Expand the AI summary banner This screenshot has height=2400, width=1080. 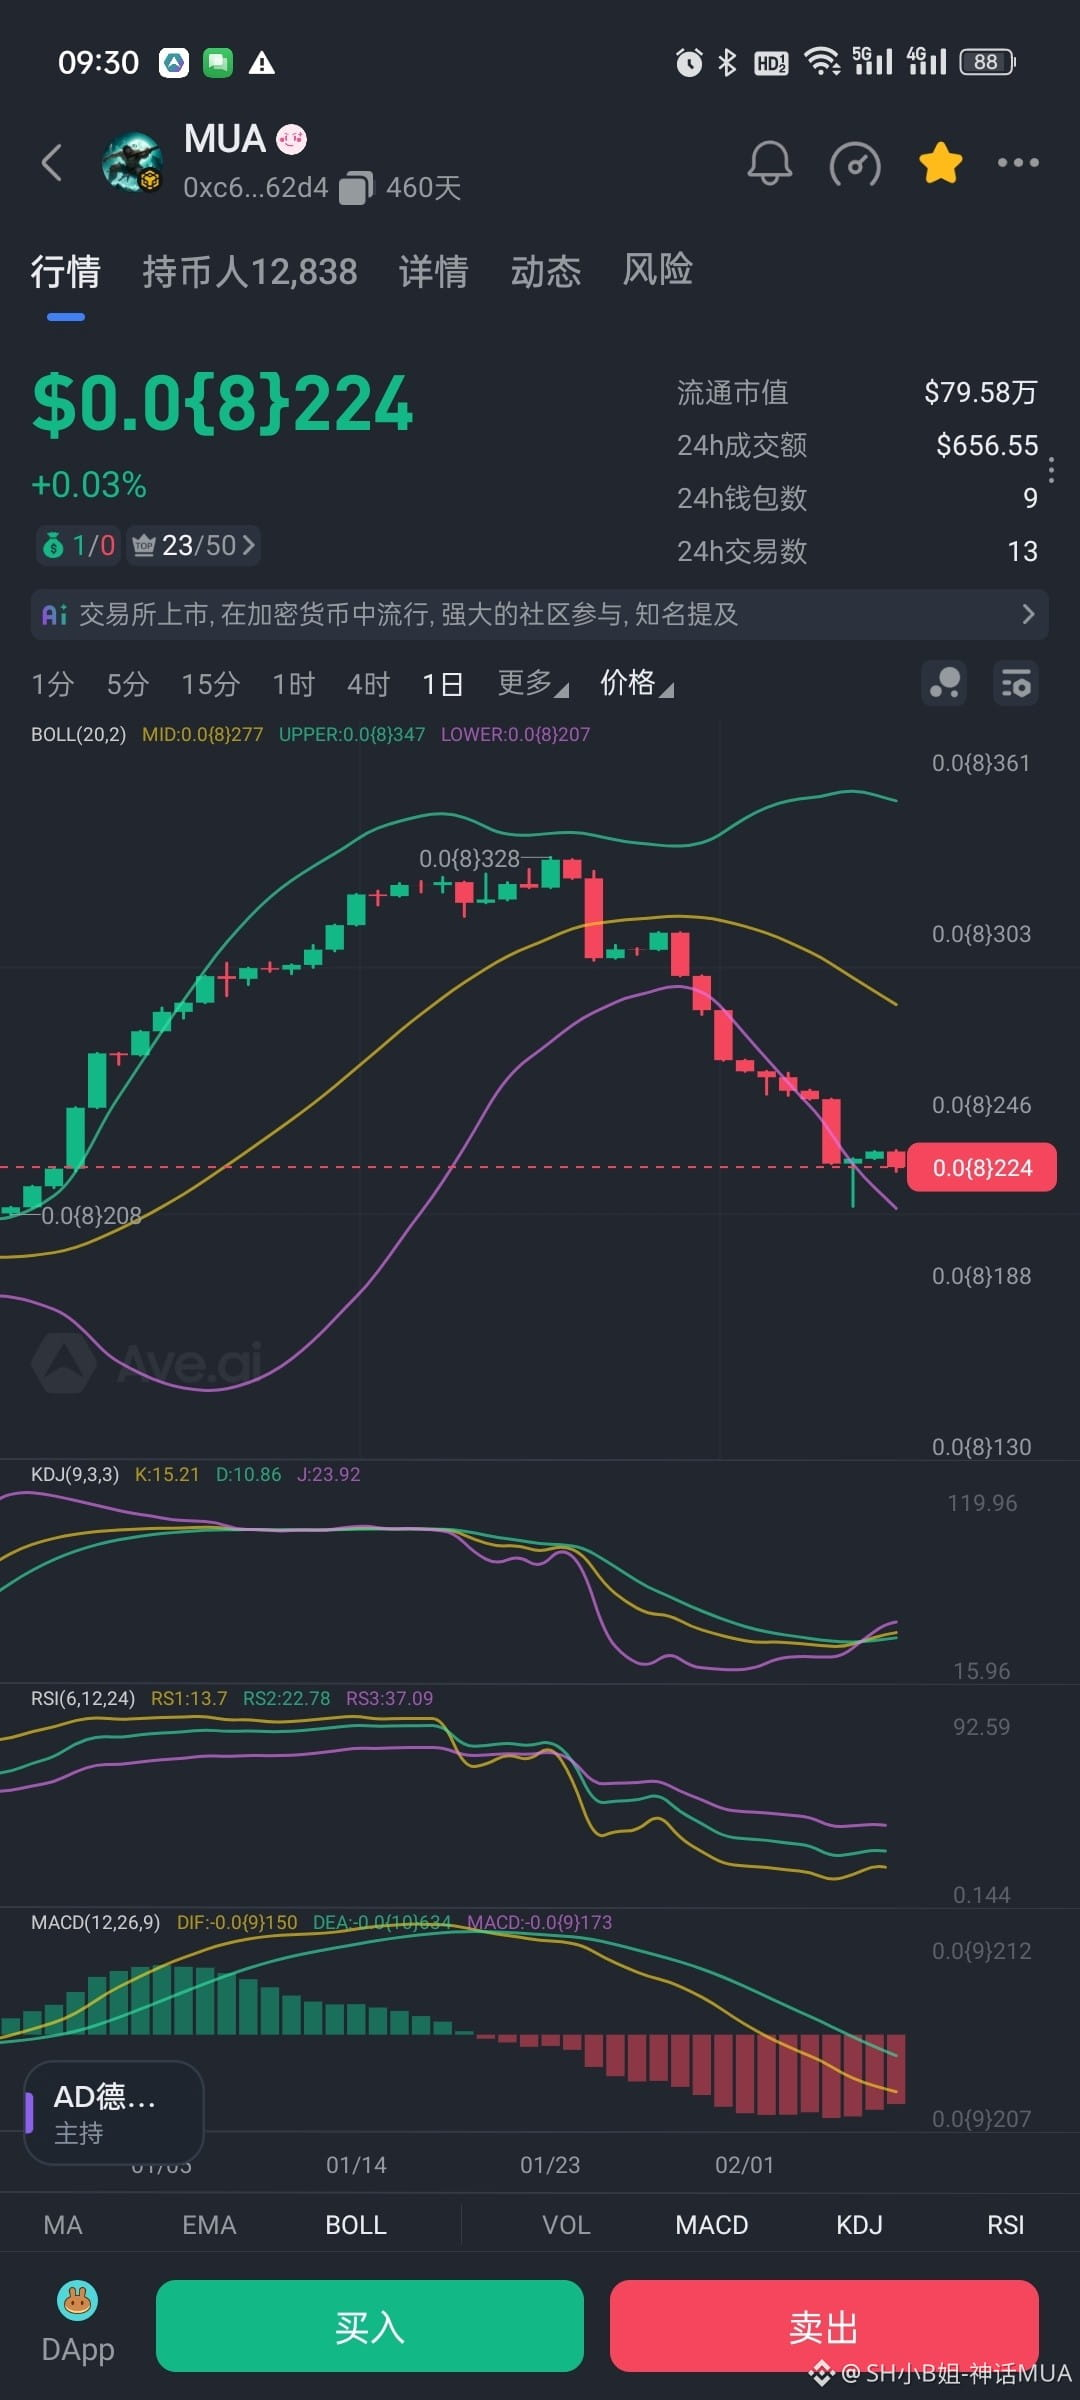point(539,614)
